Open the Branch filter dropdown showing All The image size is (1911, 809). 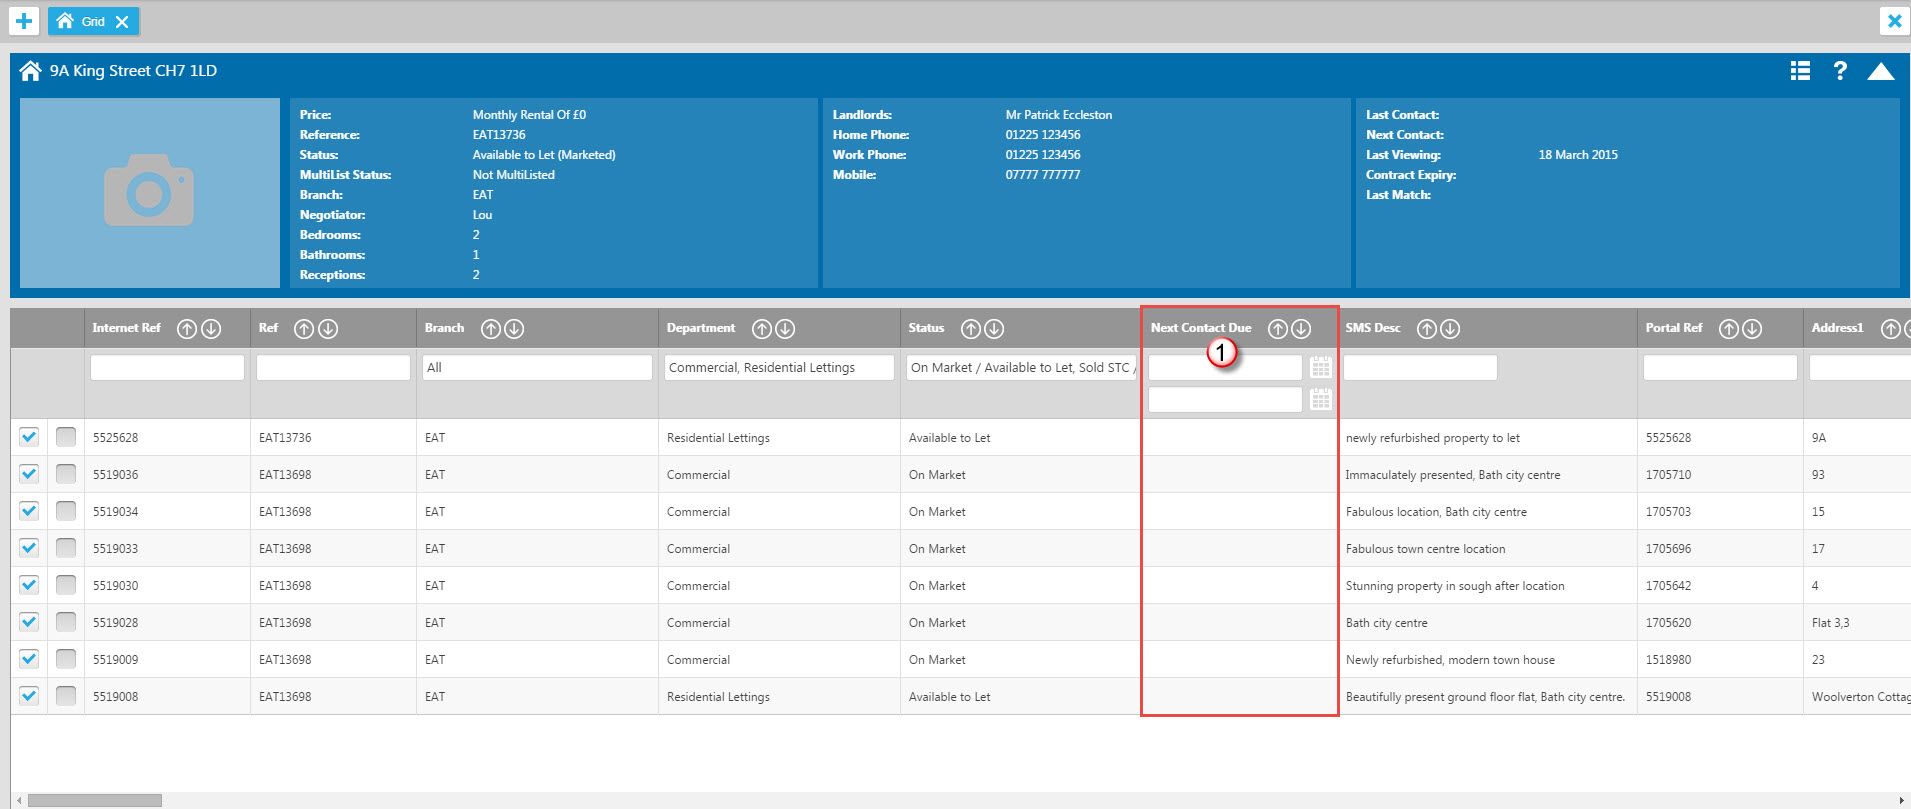click(537, 368)
